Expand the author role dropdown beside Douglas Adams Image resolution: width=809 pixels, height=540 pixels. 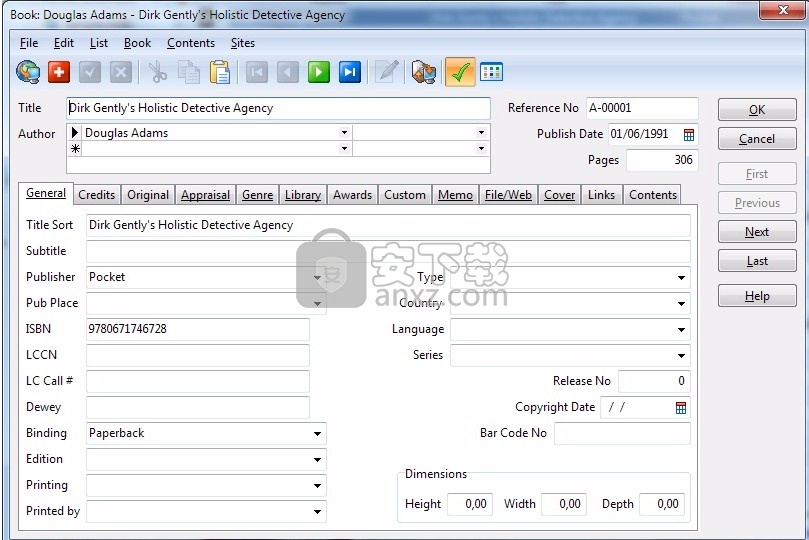(481, 133)
